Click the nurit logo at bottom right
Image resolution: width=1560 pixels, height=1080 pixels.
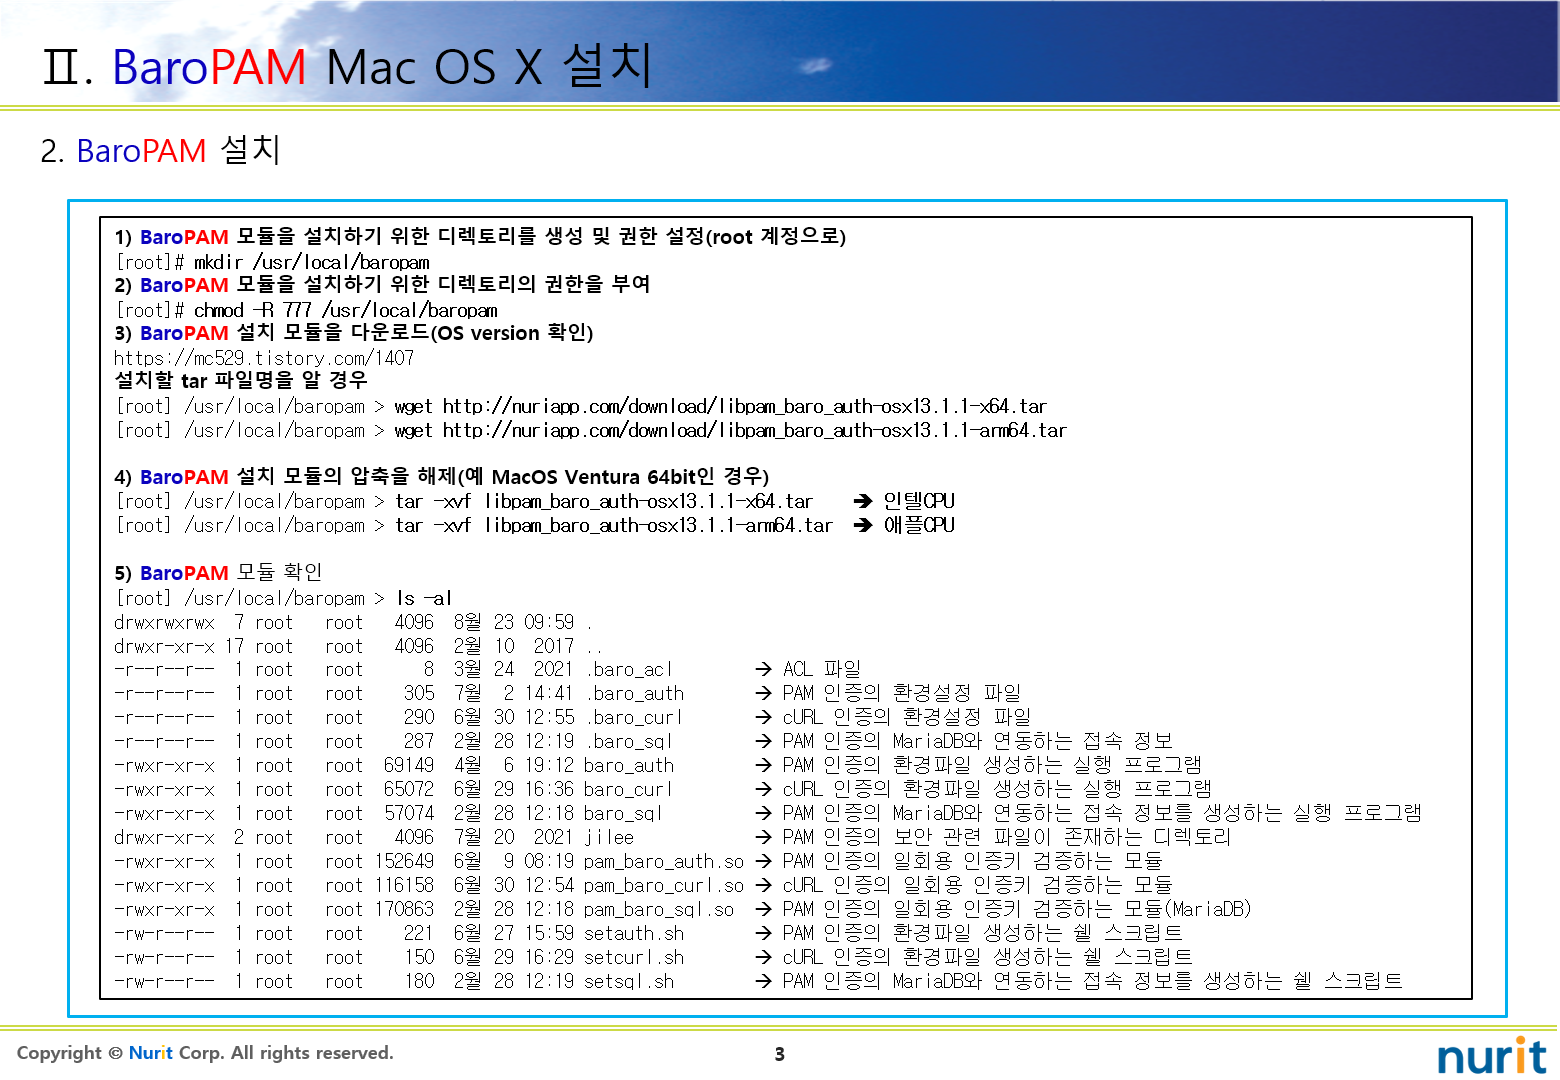pos(1491,1055)
